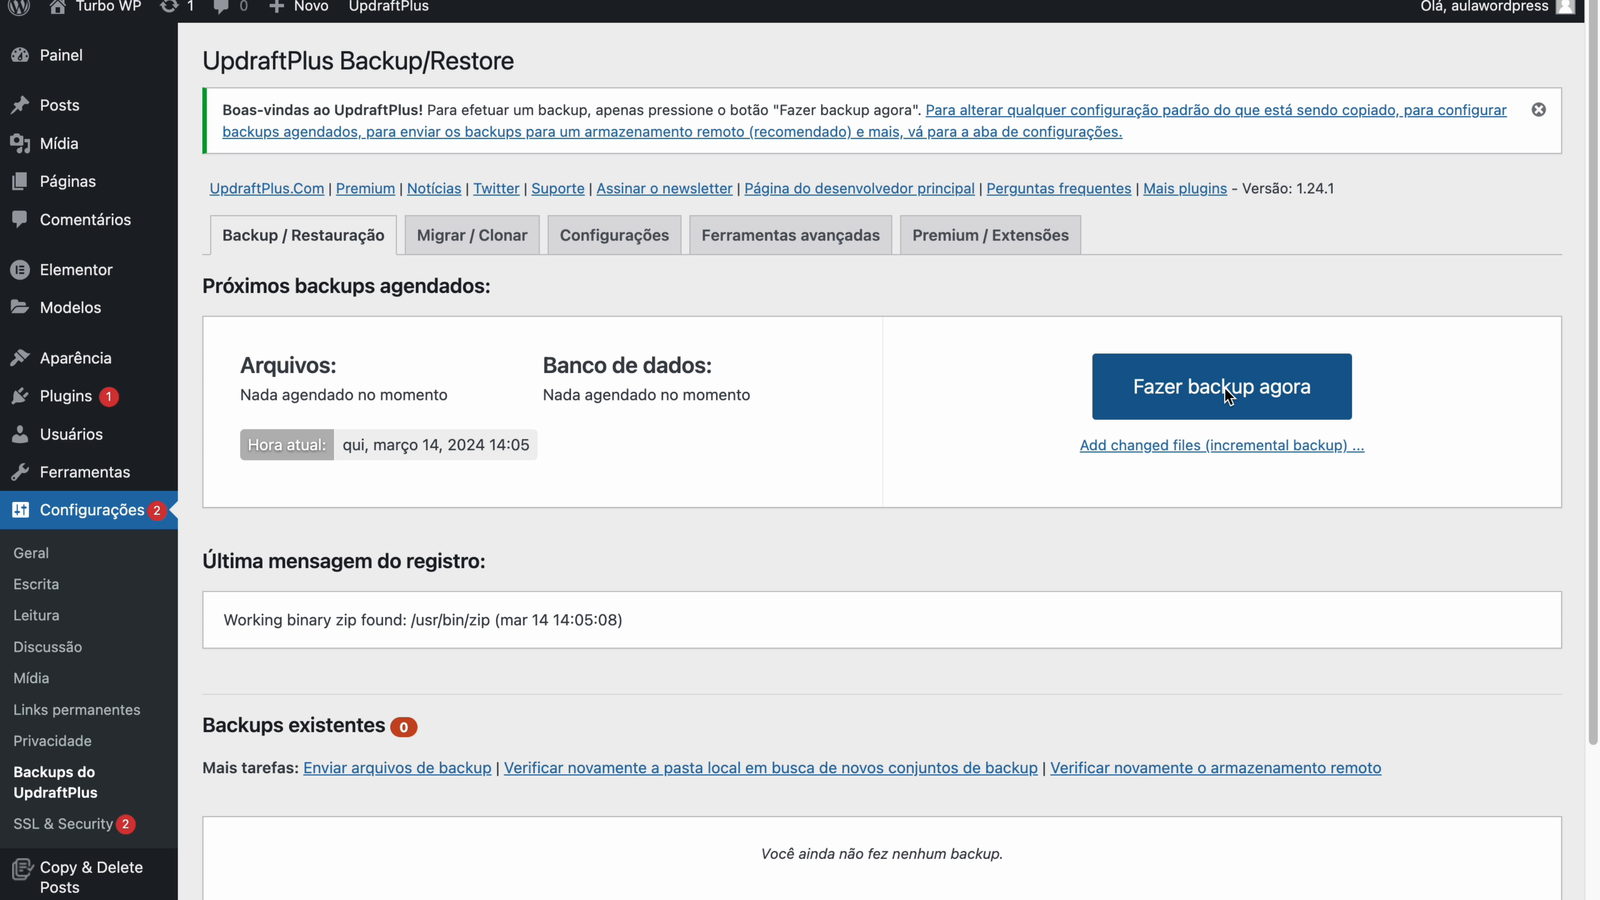Open the Geral settings submenu item

click(31, 553)
